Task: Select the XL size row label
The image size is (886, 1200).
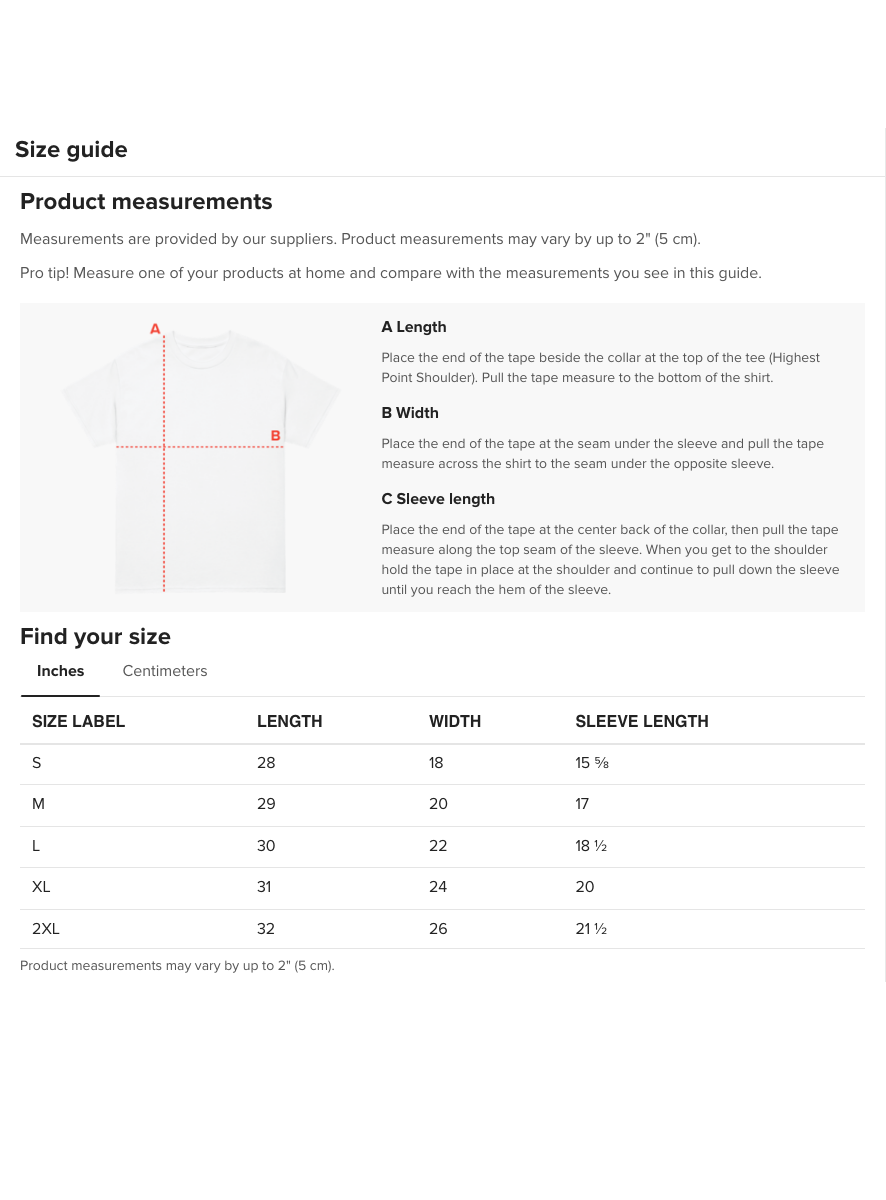Action: [41, 887]
